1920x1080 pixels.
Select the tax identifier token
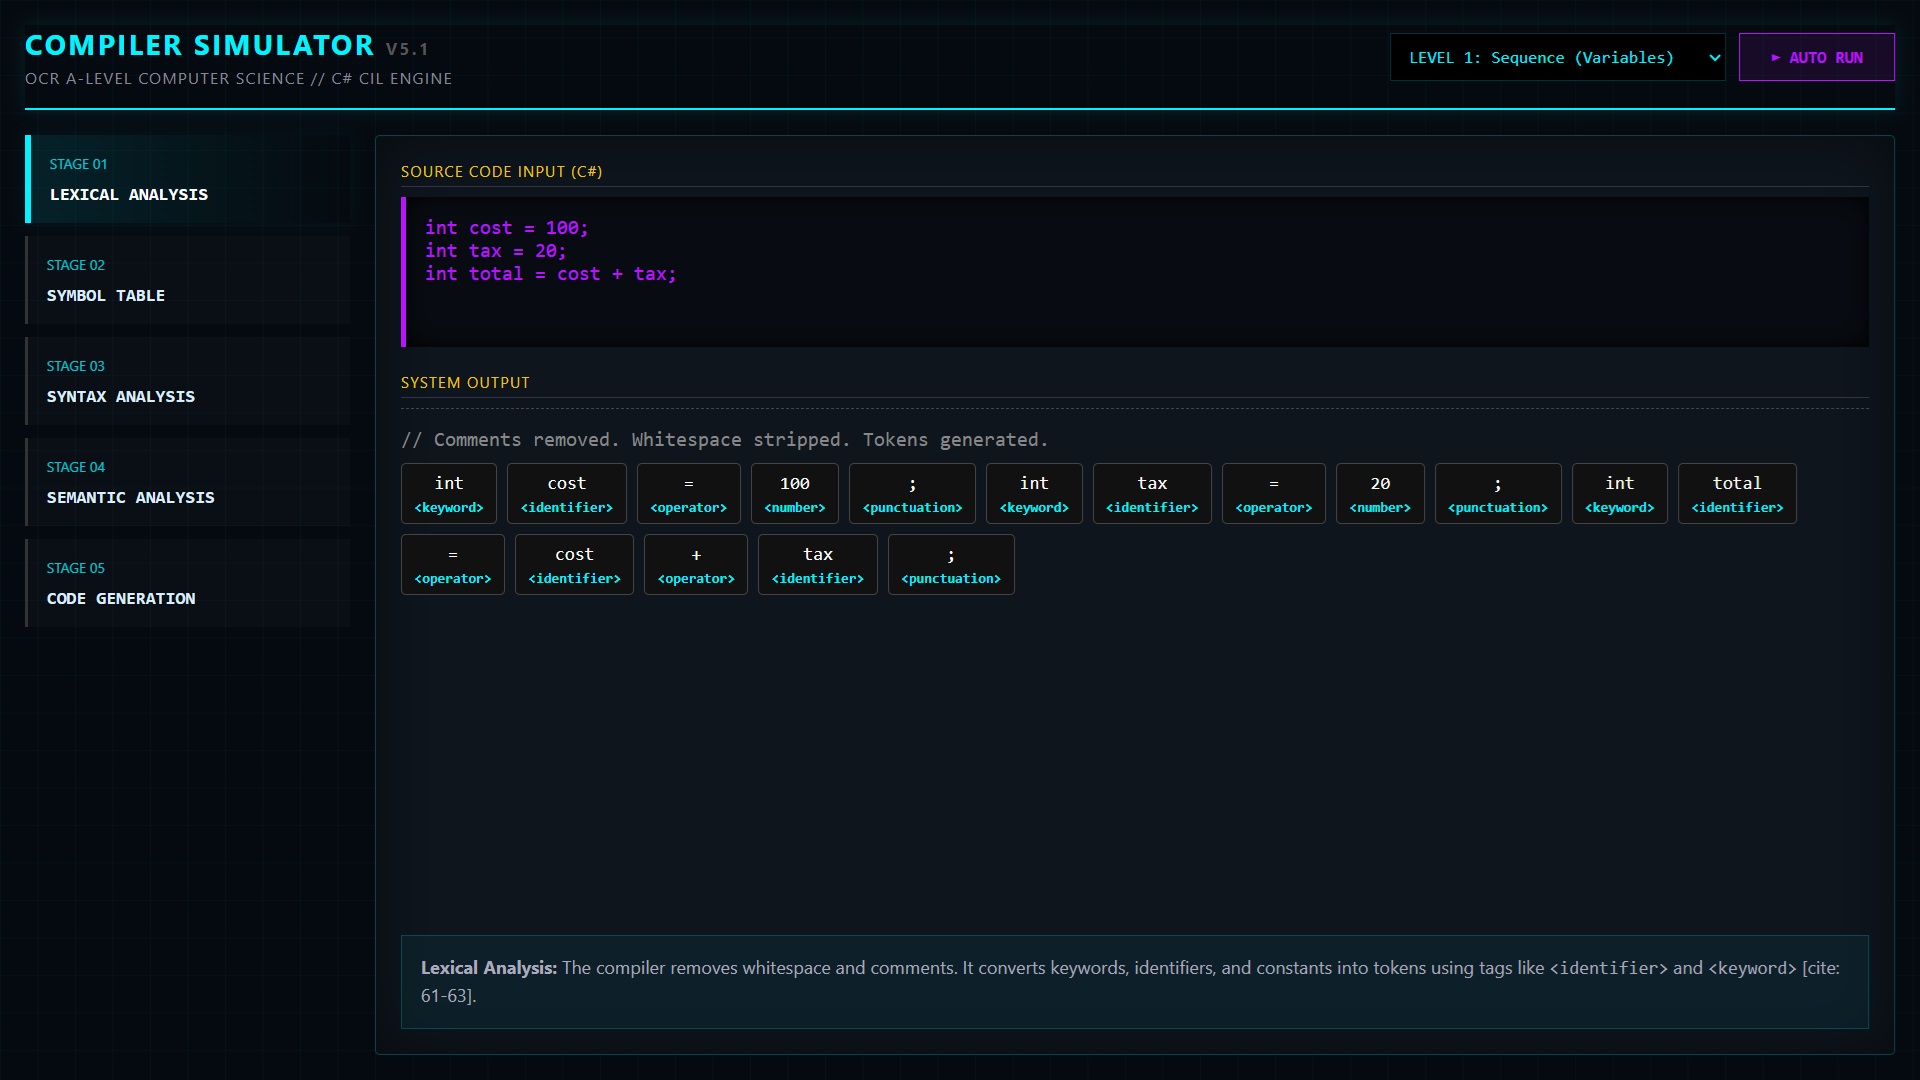[x=1152, y=493]
